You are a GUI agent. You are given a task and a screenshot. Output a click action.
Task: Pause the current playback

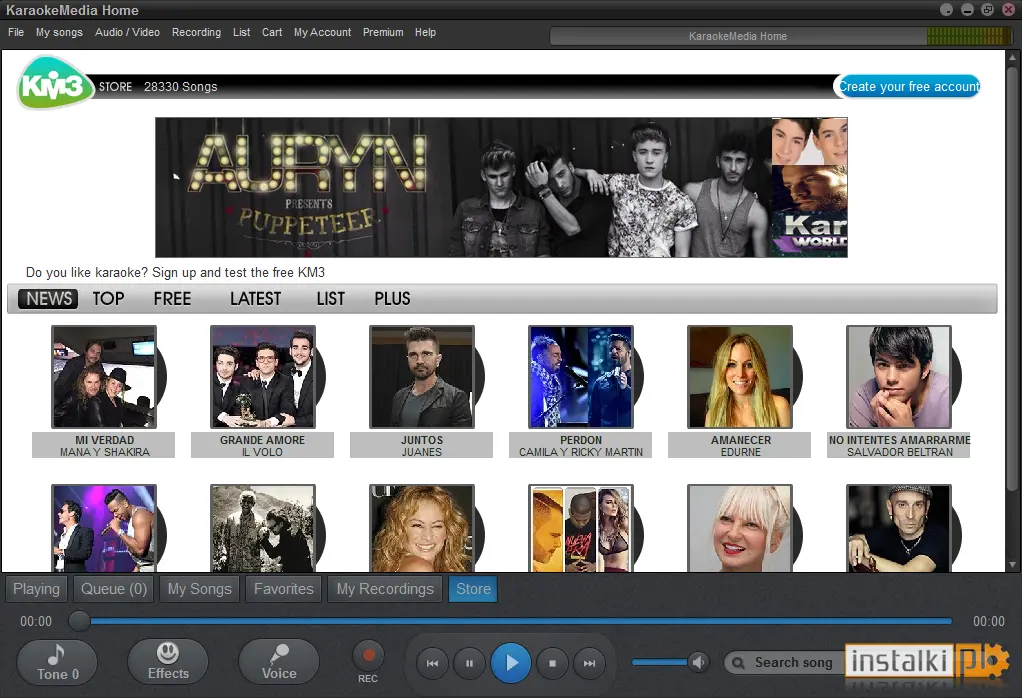[469, 663]
